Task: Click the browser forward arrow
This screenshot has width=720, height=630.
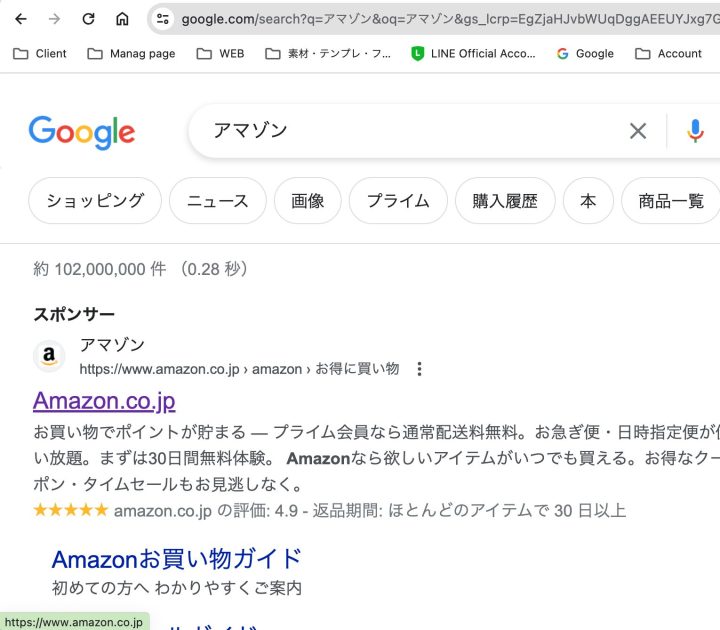Action: click(54, 19)
